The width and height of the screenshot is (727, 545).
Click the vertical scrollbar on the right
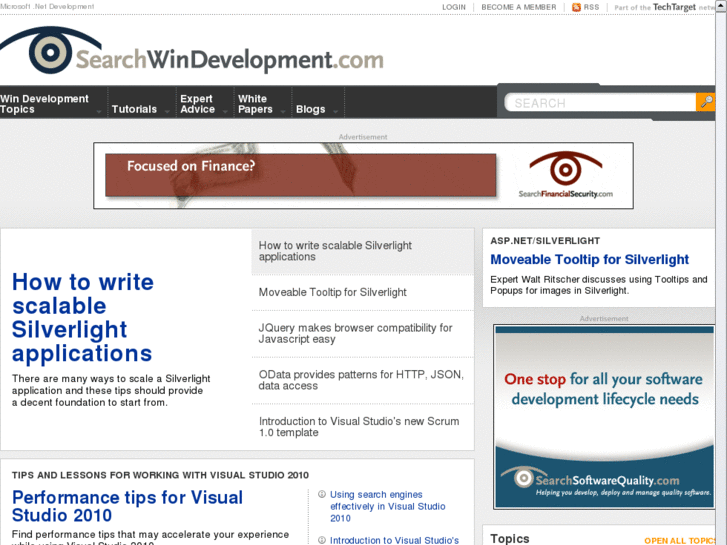point(721,272)
